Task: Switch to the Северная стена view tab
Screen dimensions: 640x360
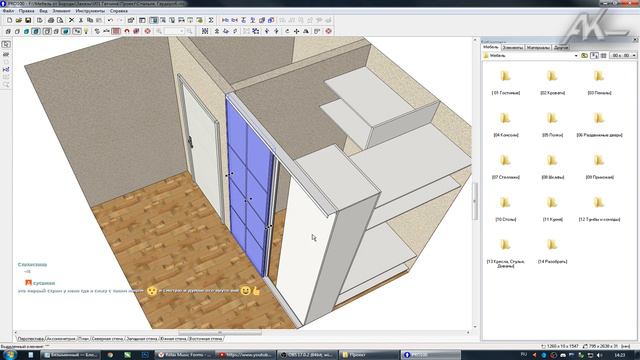Action: tap(107, 338)
